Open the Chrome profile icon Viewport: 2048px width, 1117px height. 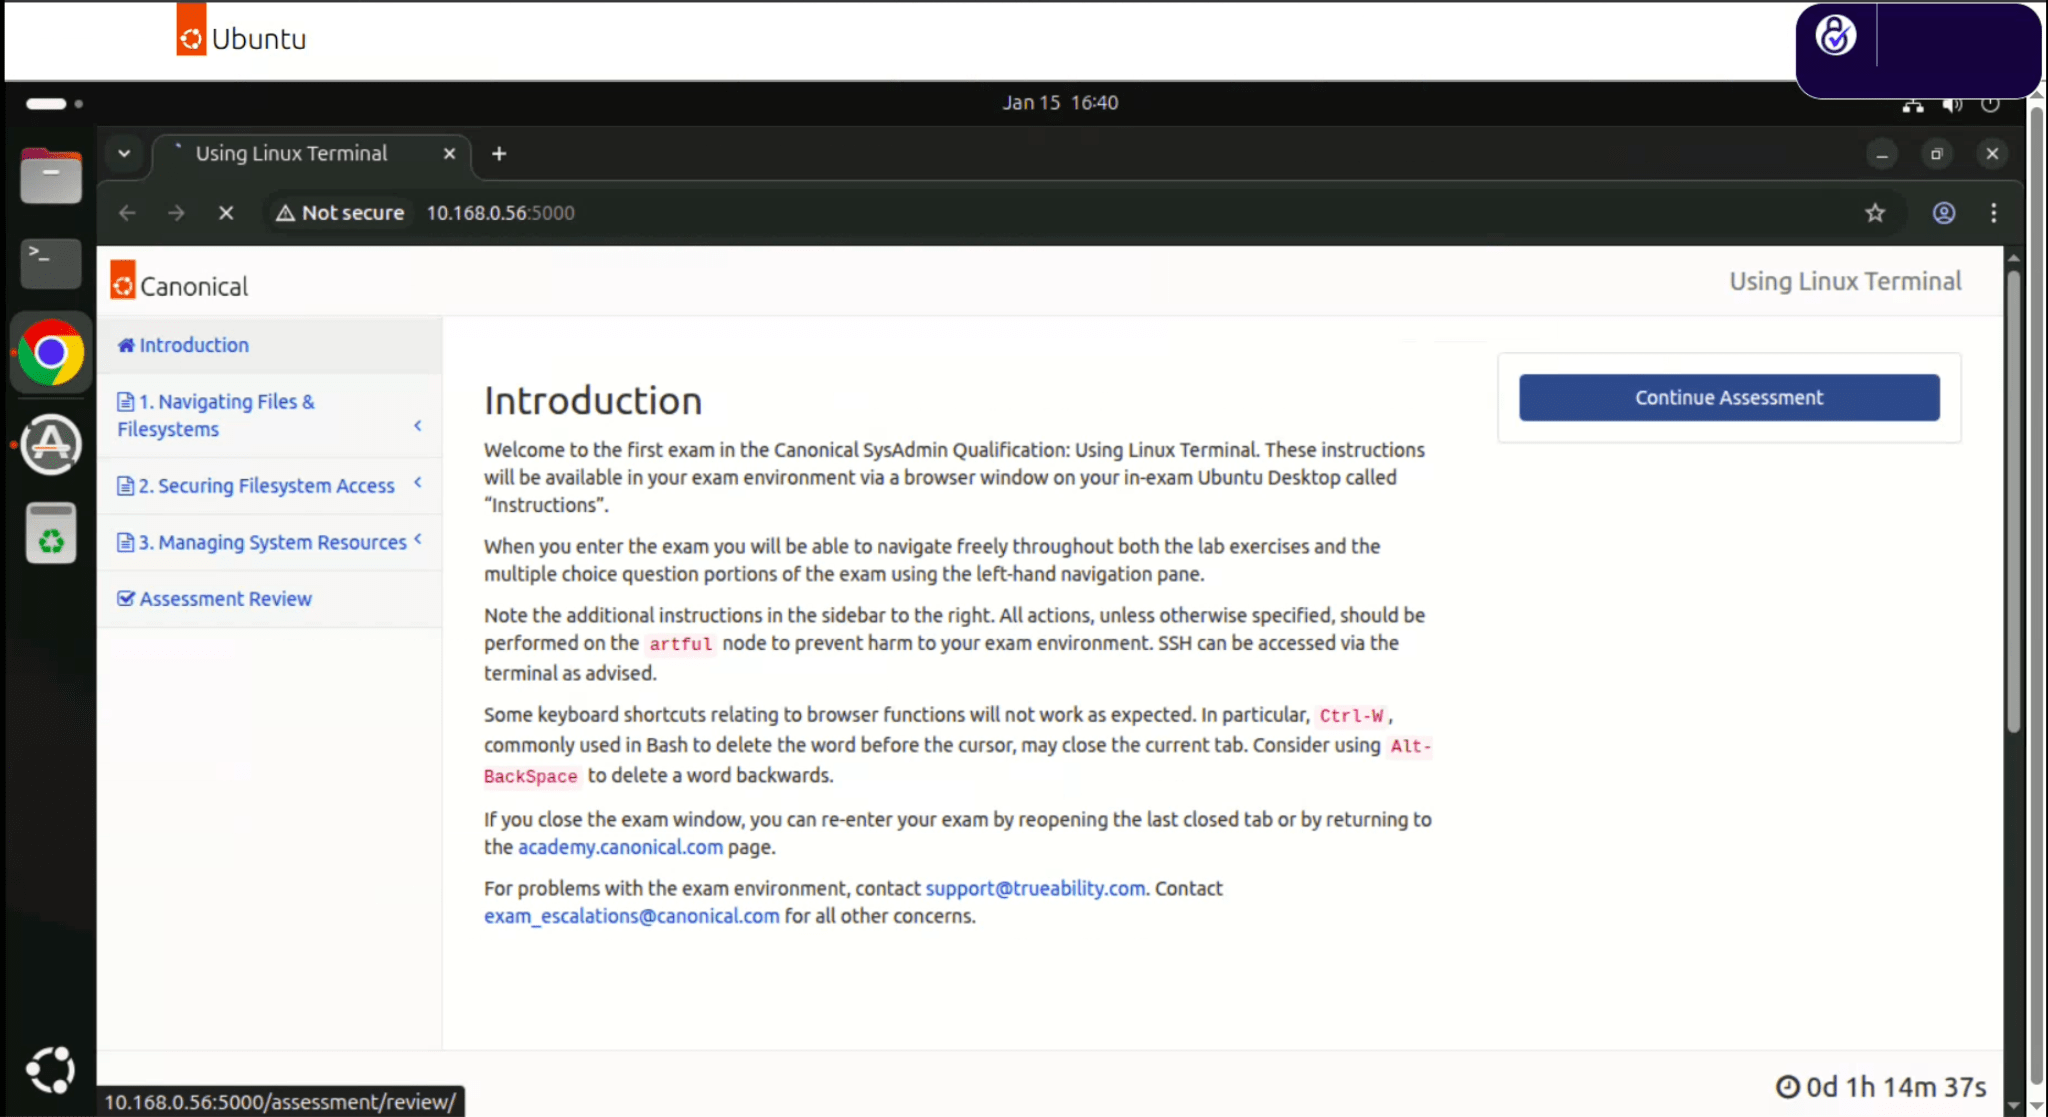coord(1943,213)
